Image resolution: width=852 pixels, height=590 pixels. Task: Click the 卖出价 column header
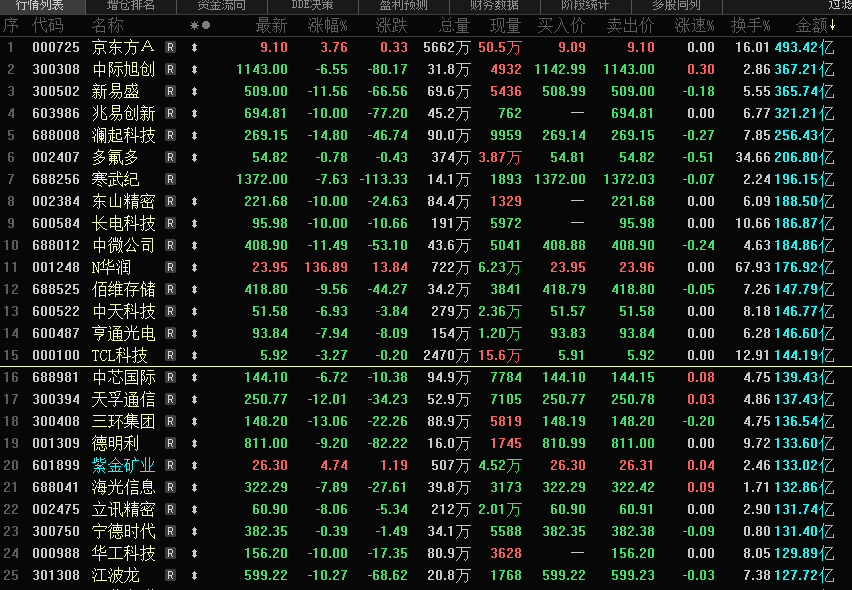(x=630, y=25)
